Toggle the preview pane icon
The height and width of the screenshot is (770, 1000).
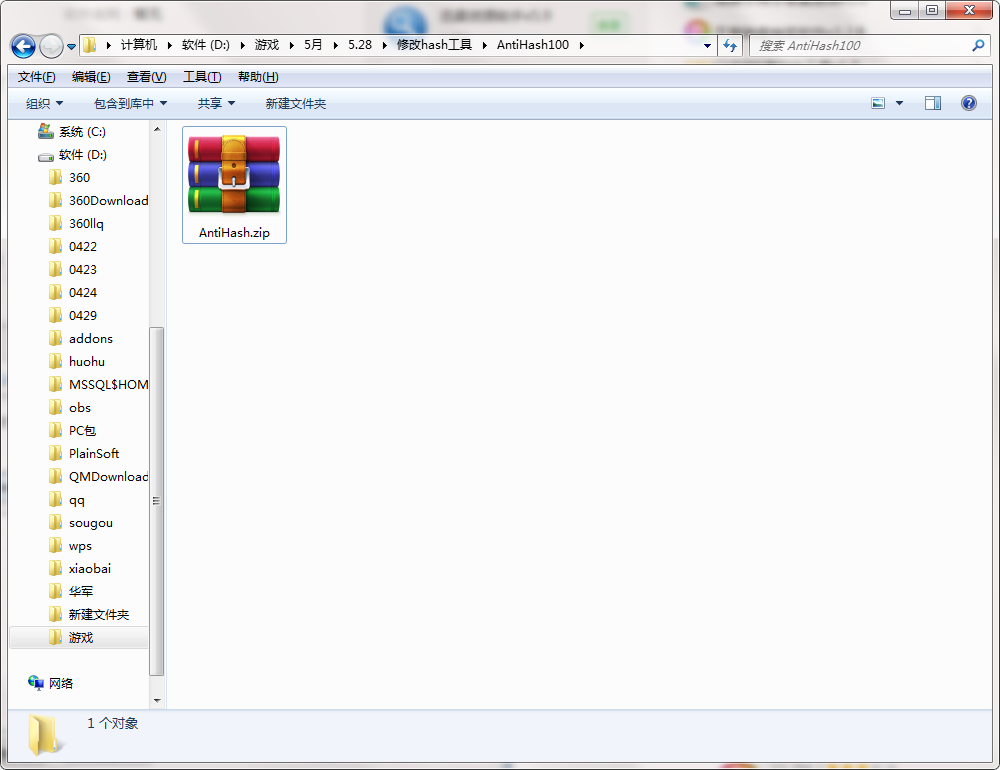pyautogui.click(x=933, y=103)
